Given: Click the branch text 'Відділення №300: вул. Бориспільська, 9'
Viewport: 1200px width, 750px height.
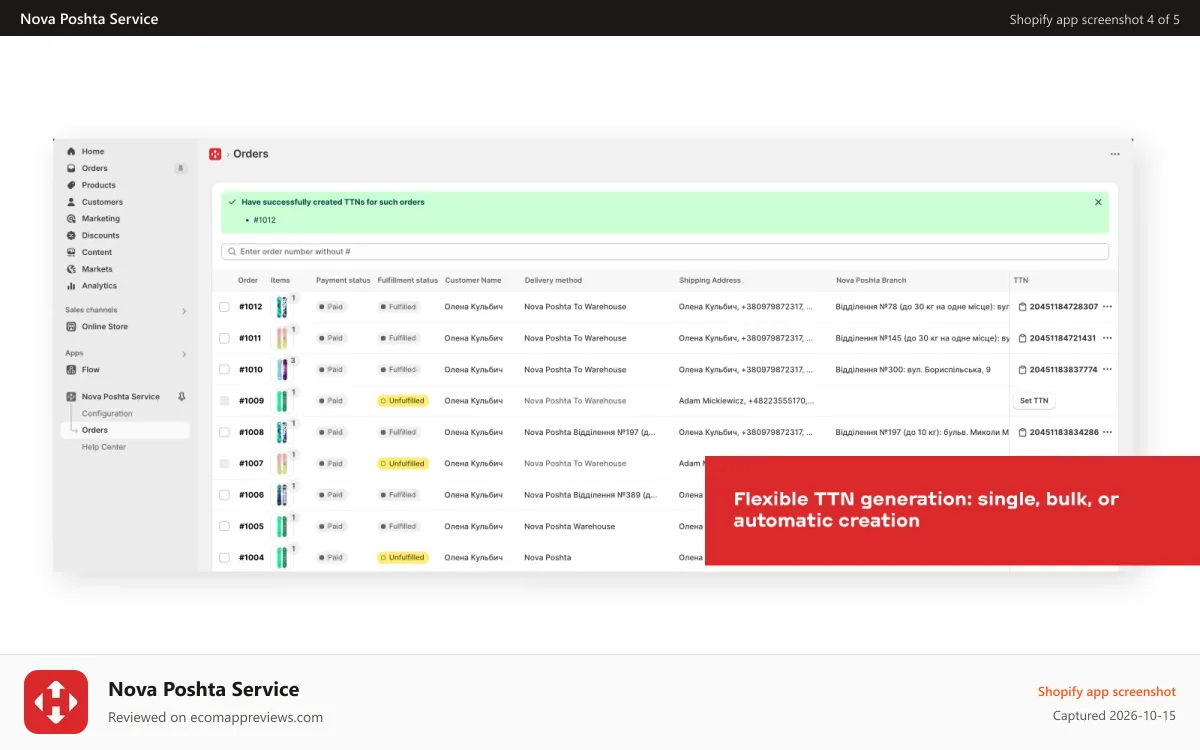Looking at the screenshot, I should tap(913, 370).
